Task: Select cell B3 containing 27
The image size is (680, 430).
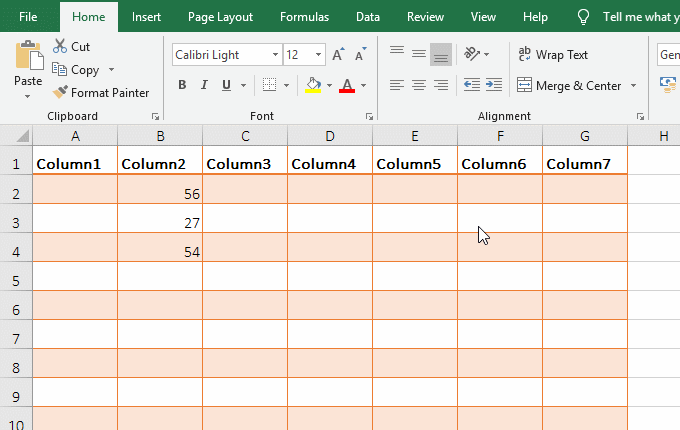Action: 160,222
